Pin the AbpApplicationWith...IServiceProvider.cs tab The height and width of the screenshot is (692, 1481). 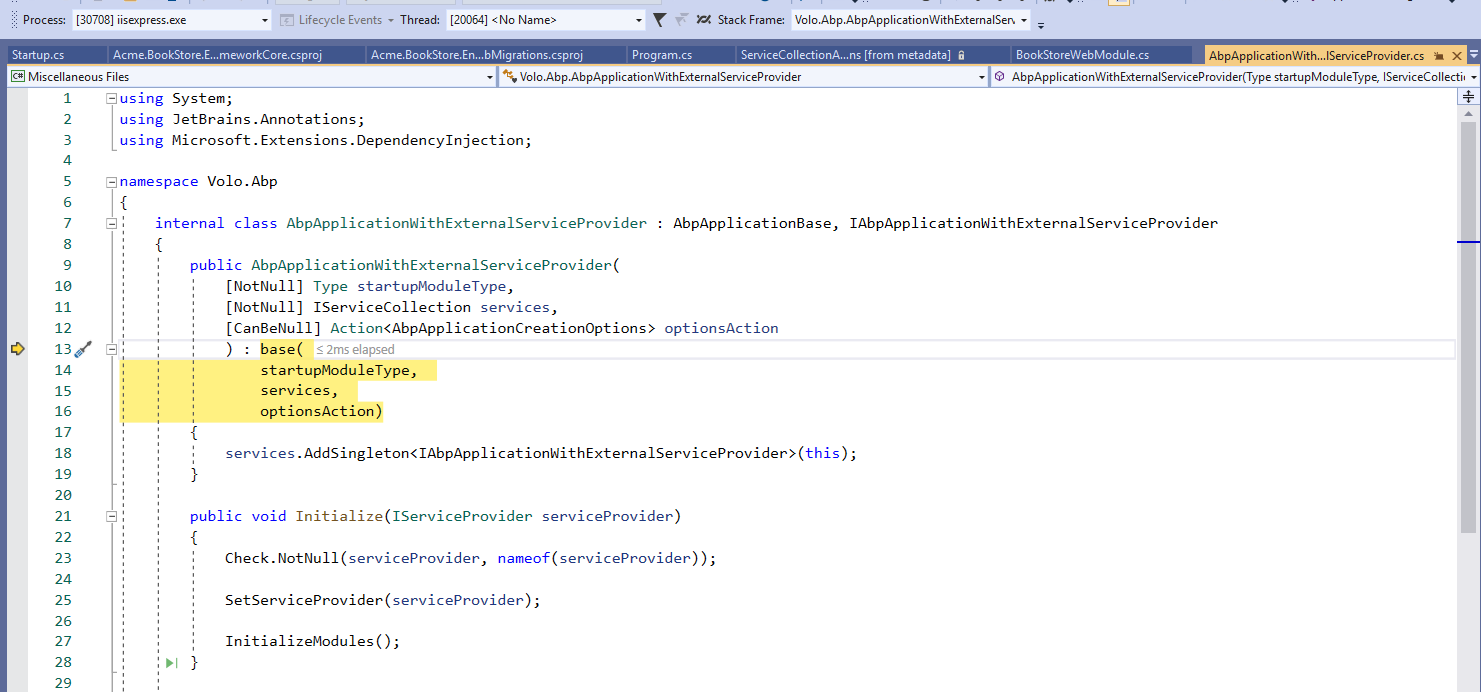[1437, 56]
